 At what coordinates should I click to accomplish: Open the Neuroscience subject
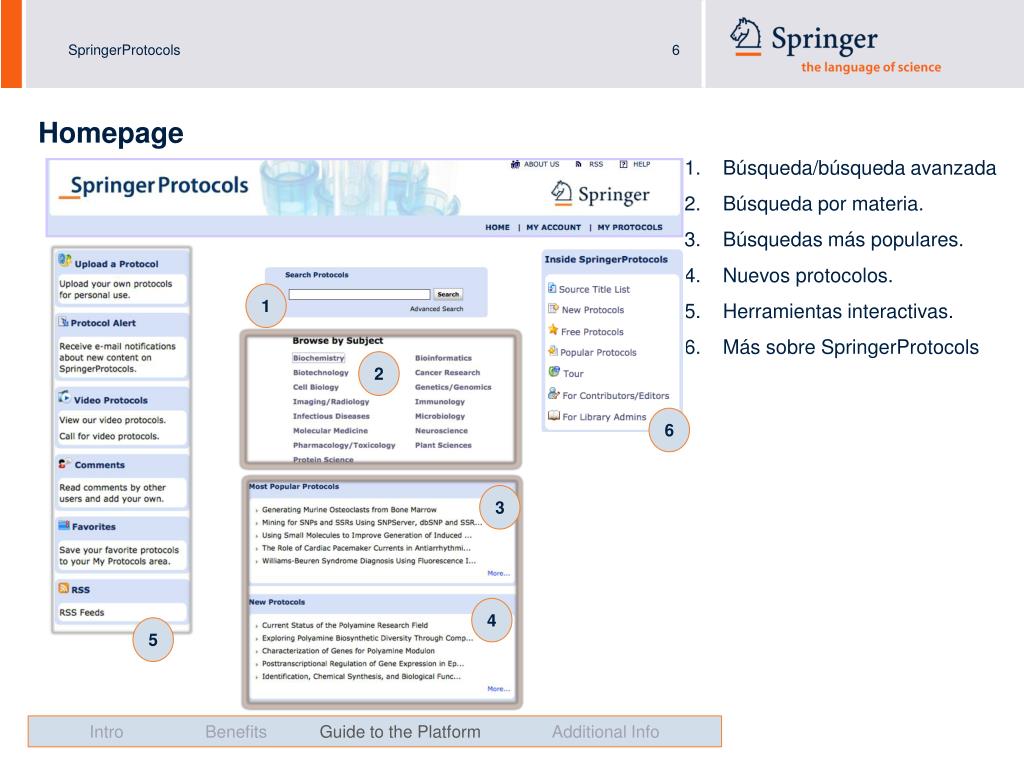point(441,430)
